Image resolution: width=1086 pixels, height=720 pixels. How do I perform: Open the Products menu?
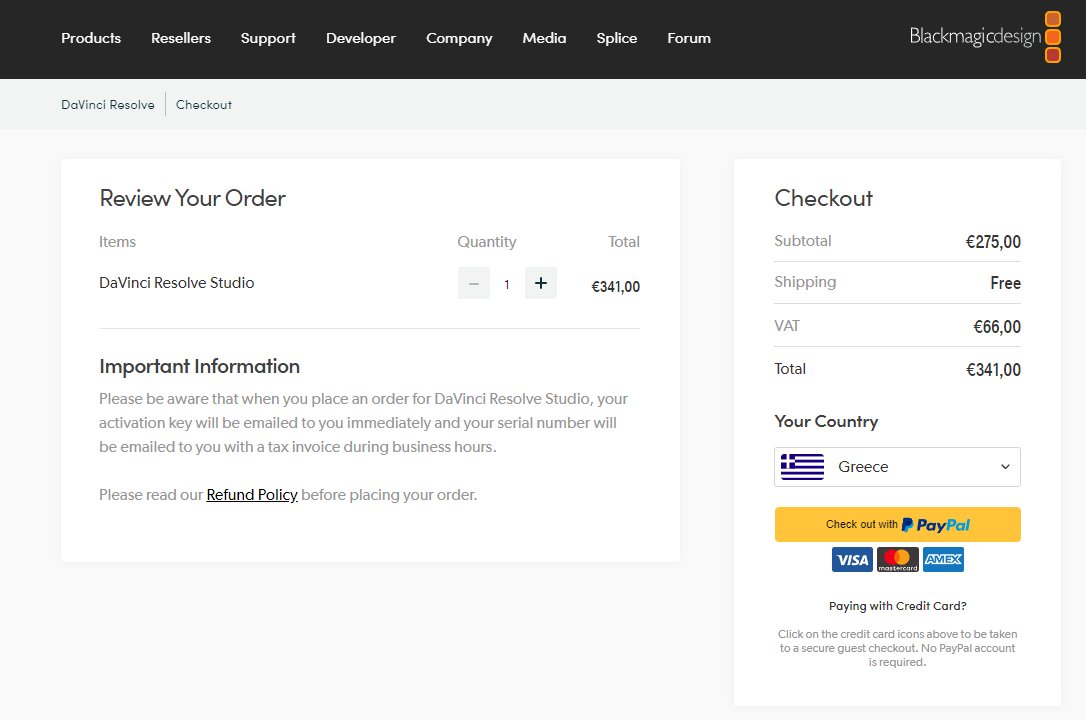point(91,38)
